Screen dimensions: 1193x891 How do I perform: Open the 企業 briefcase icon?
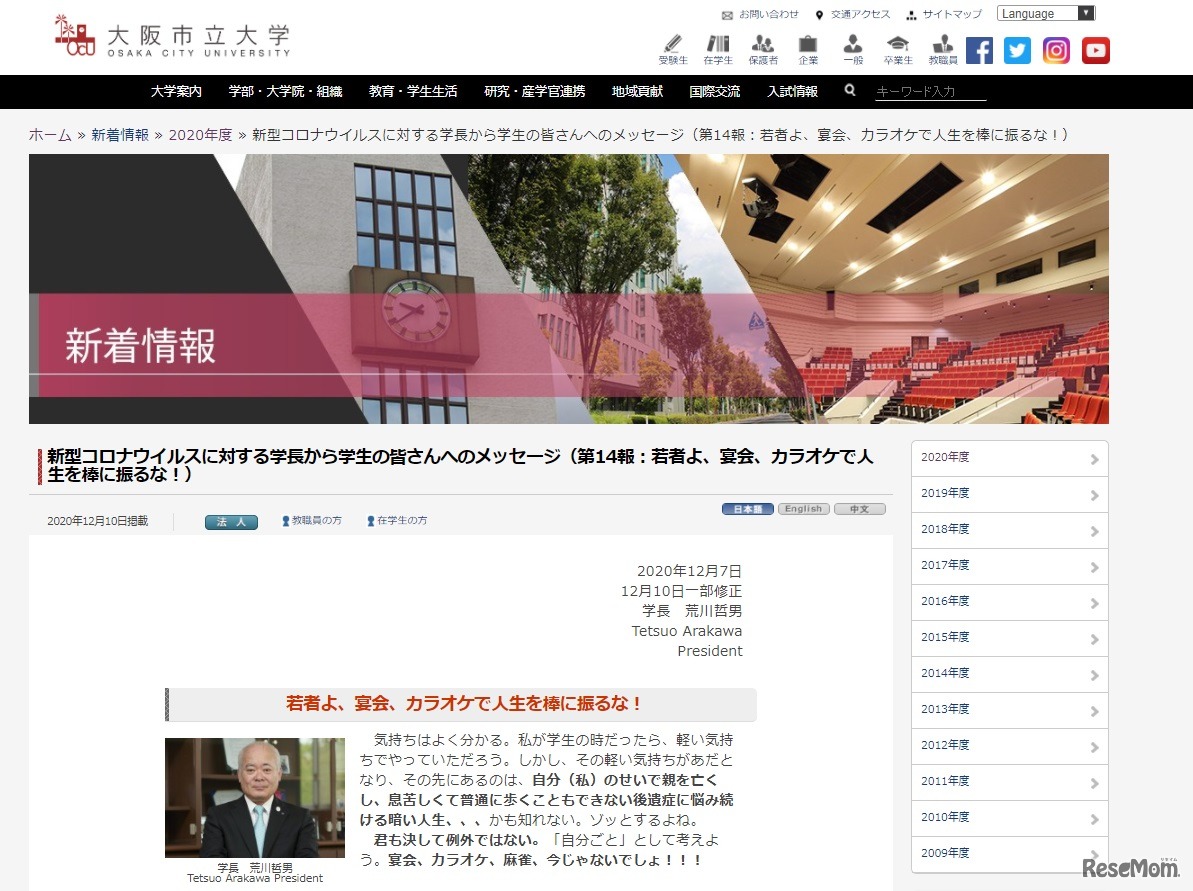click(x=808, y=50)
